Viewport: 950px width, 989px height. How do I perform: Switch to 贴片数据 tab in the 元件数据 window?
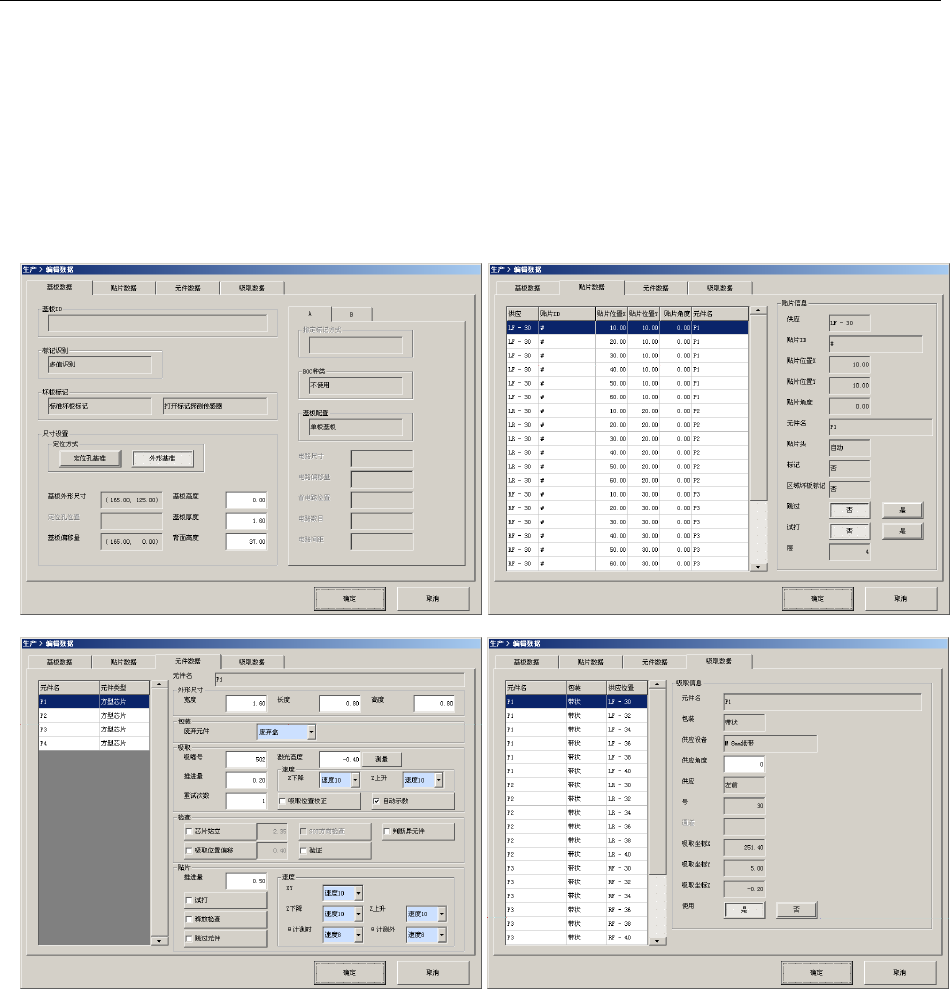pos(124,662)
